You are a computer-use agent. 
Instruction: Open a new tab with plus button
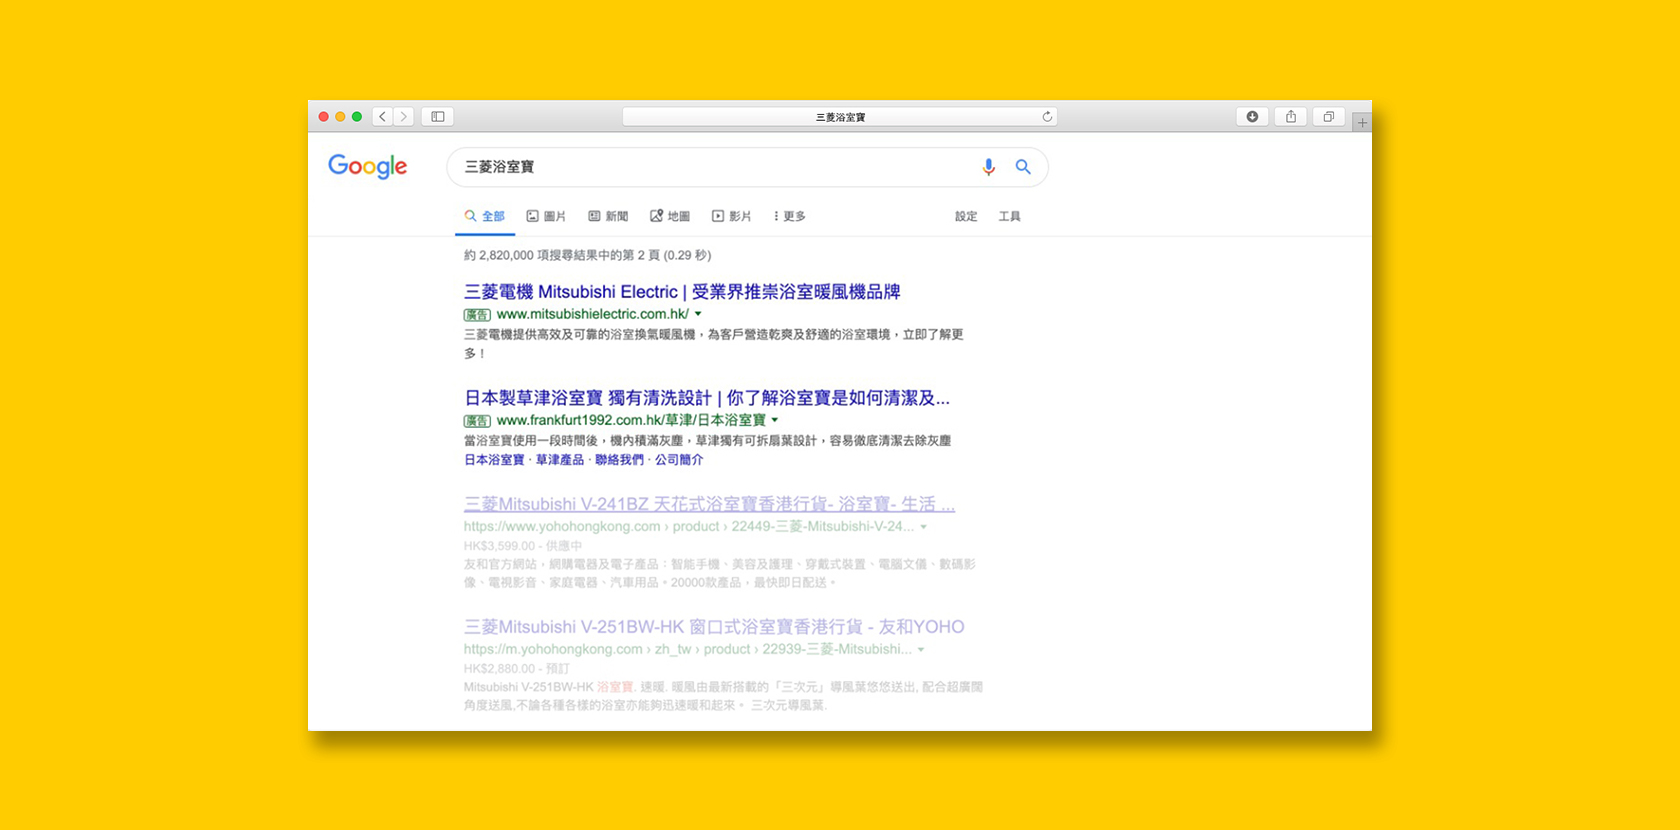click(x=1362, y=122)
